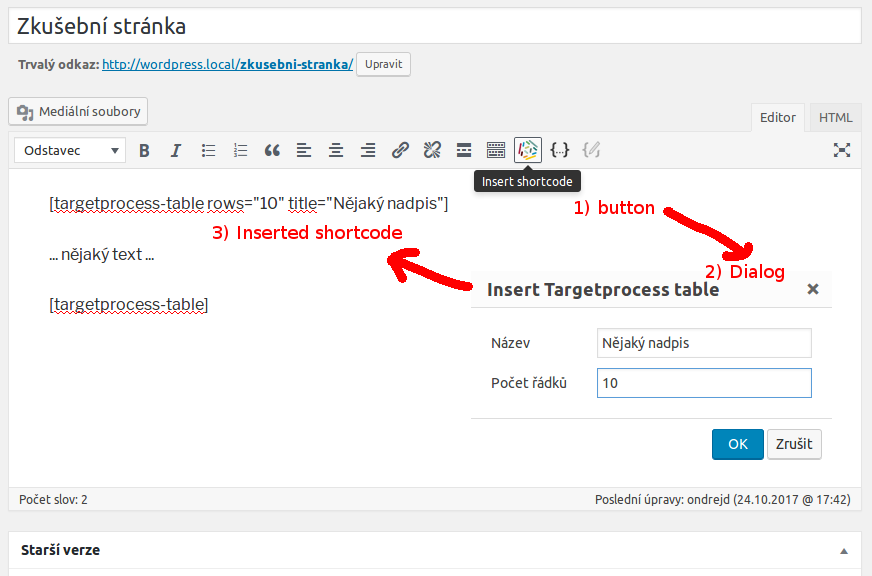Align text left
Viewport: 872px width, 576px height.
(x=304, y=150)
